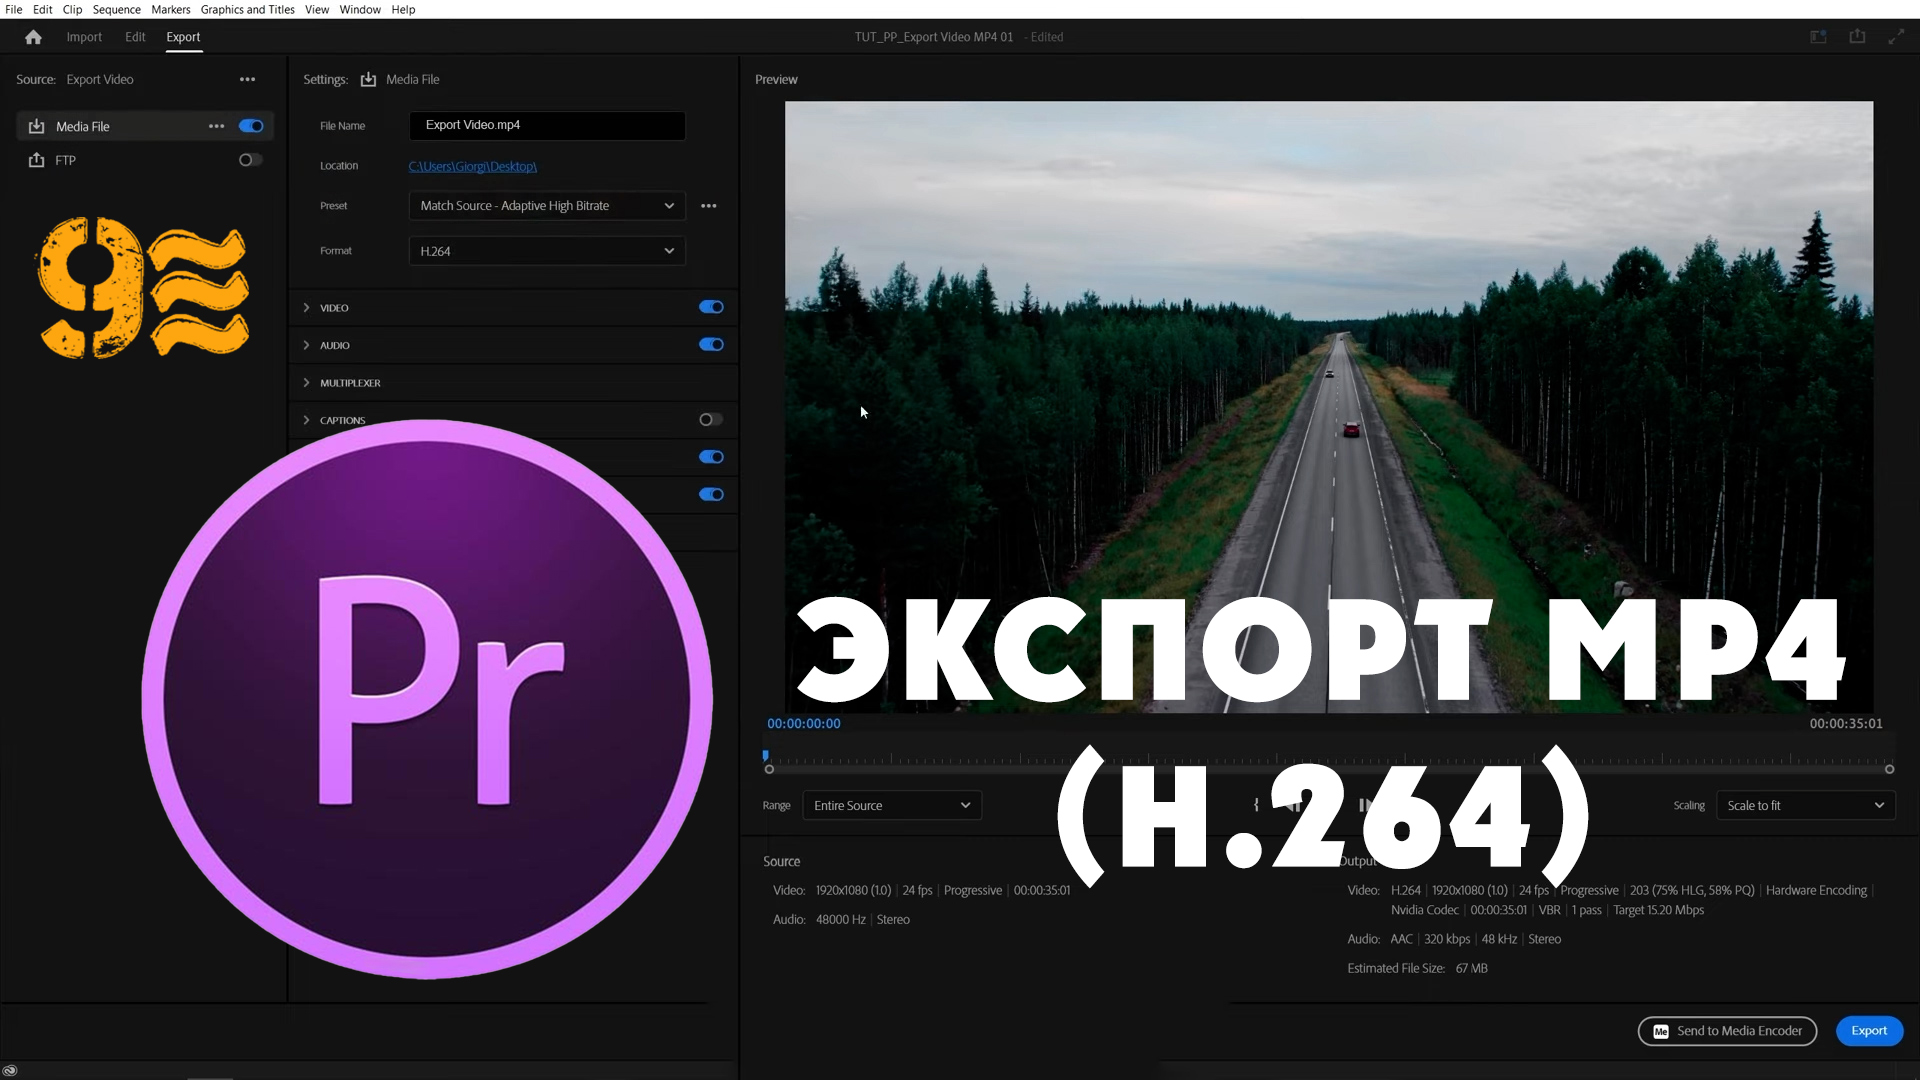The image size is (1920, 1080).
Task: Open the Source more options ellipsis
Action: click(247, 80)
